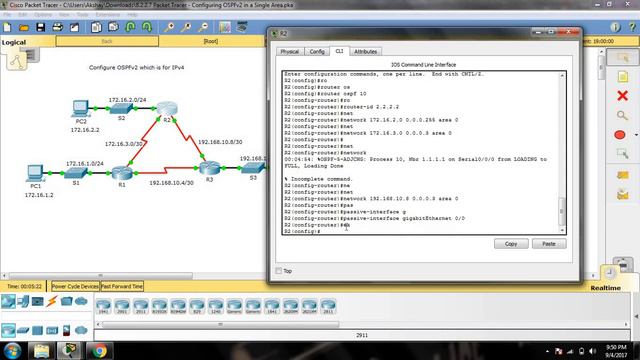Open File Explorer from the taskbar
The image size is (640, 360).
pyautogui.click(x=41, y=351)
